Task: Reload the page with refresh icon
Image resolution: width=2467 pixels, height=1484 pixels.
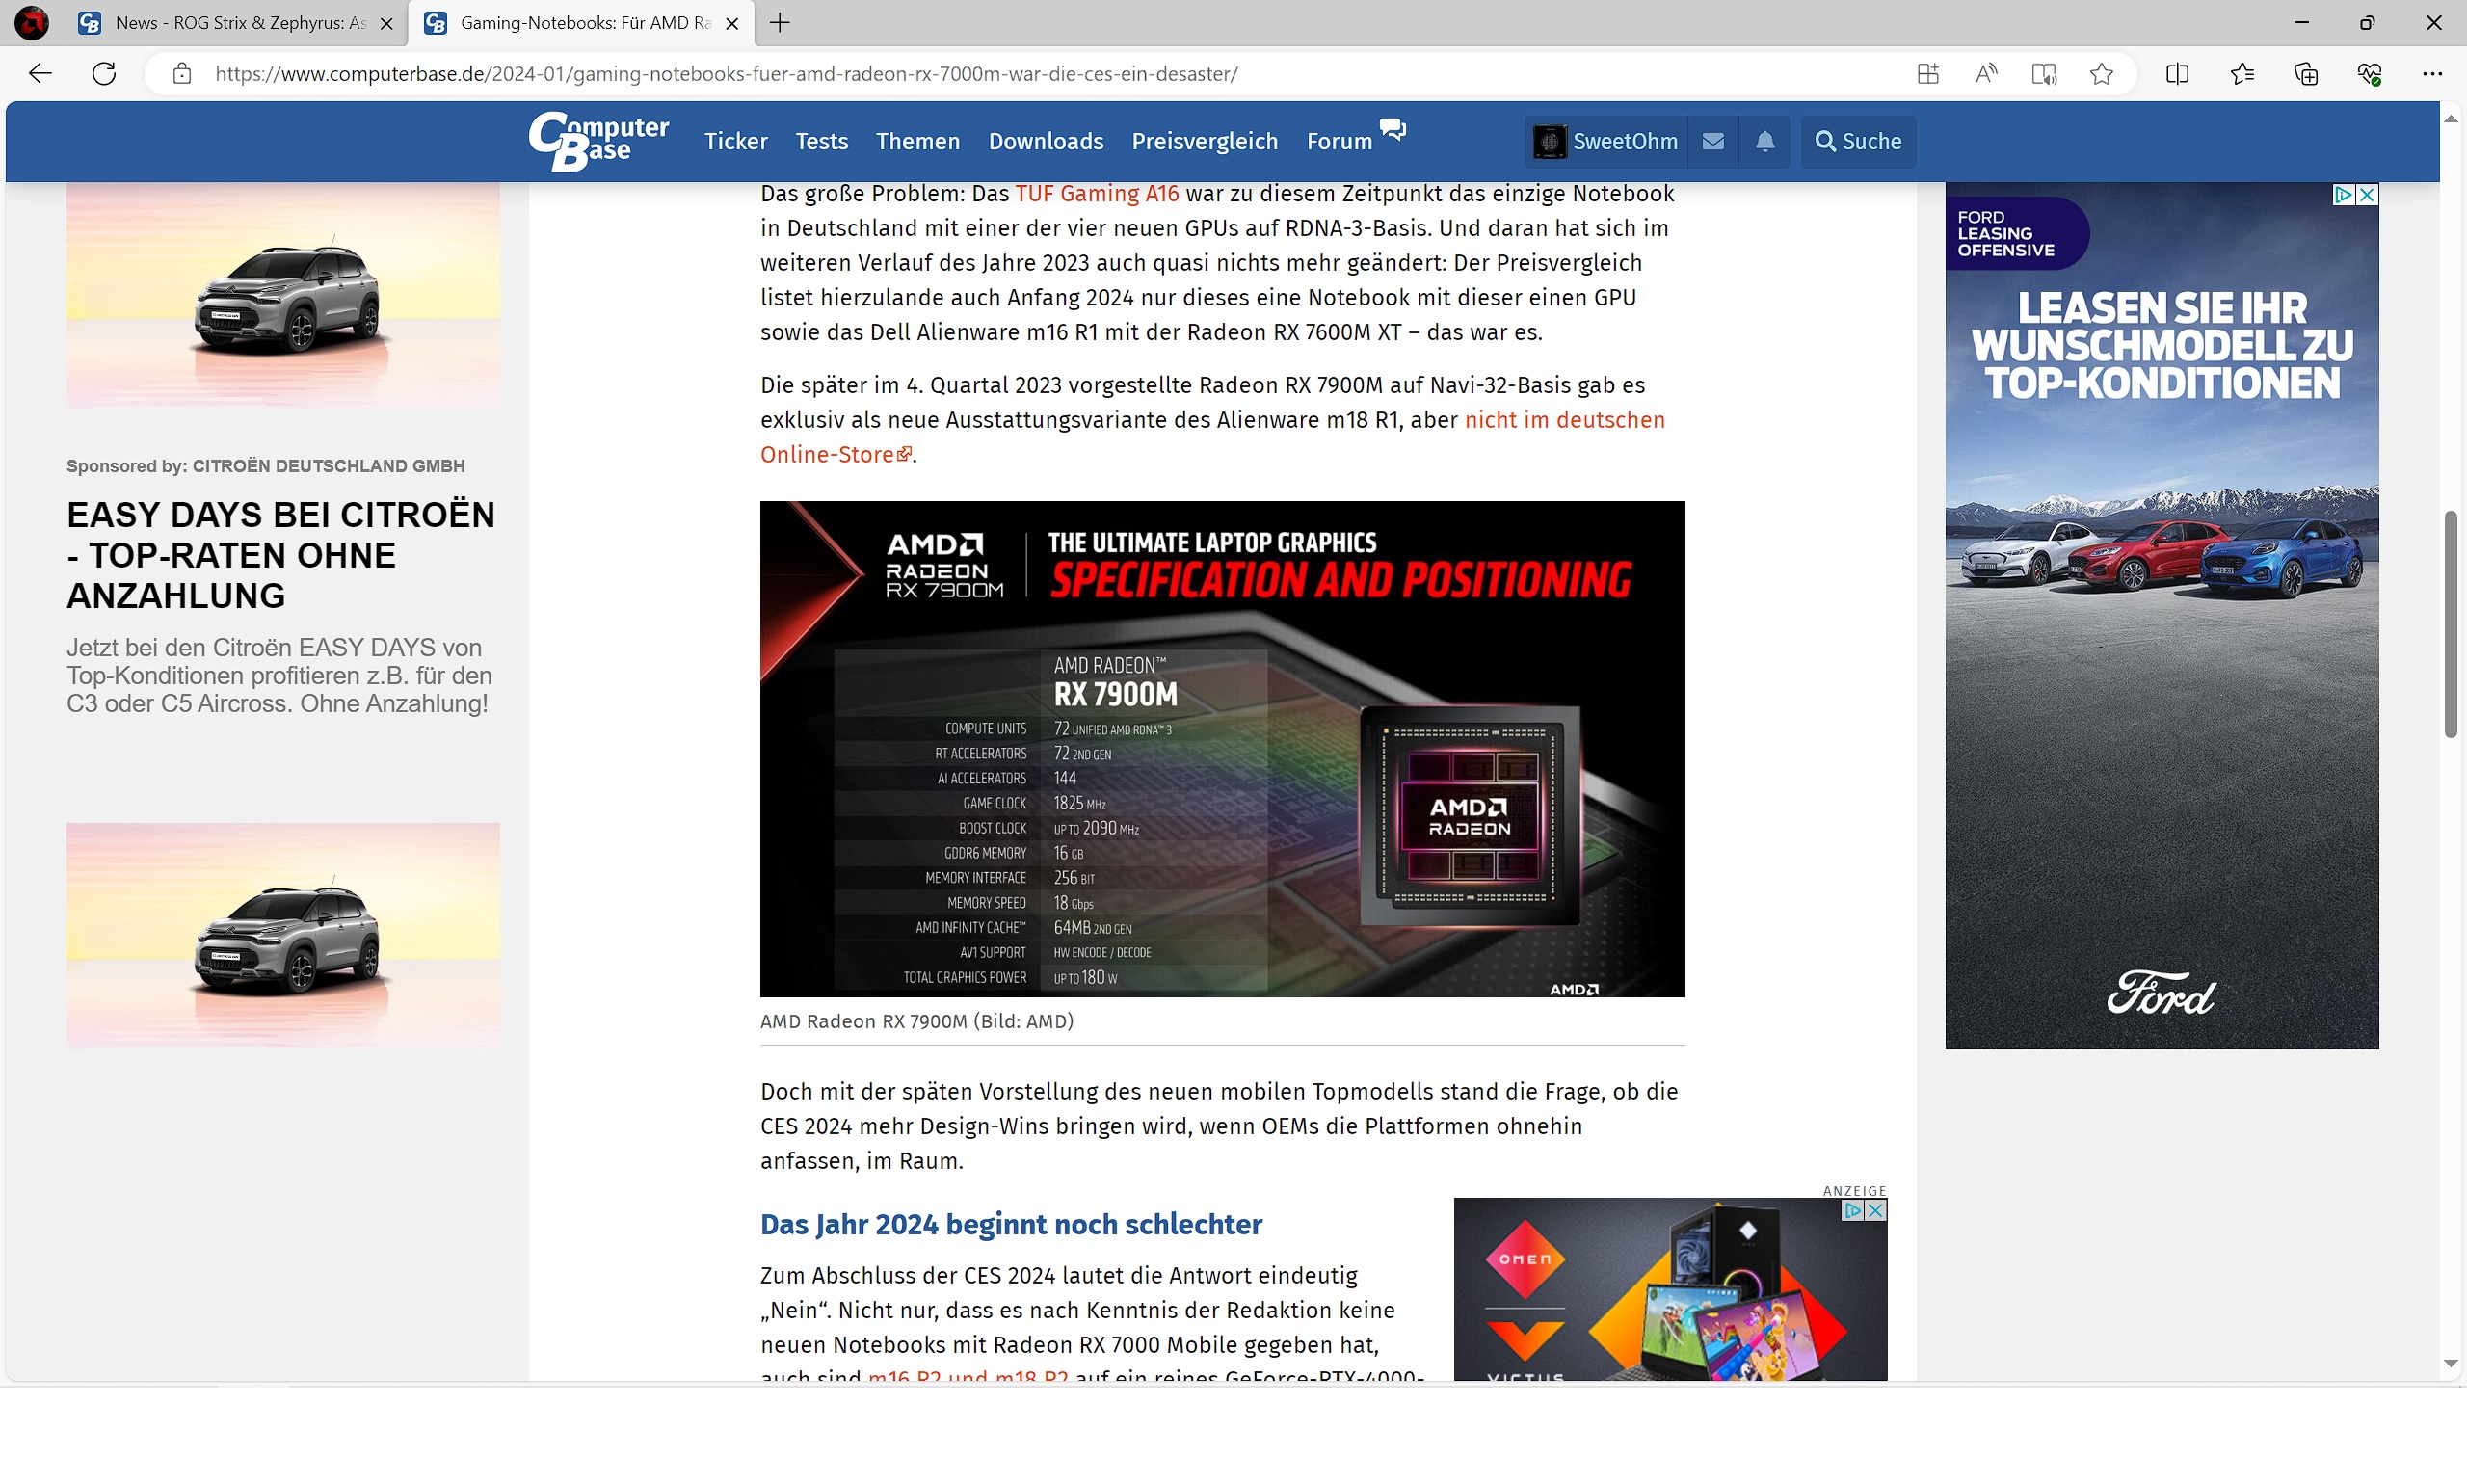Action: click(104, 73)
